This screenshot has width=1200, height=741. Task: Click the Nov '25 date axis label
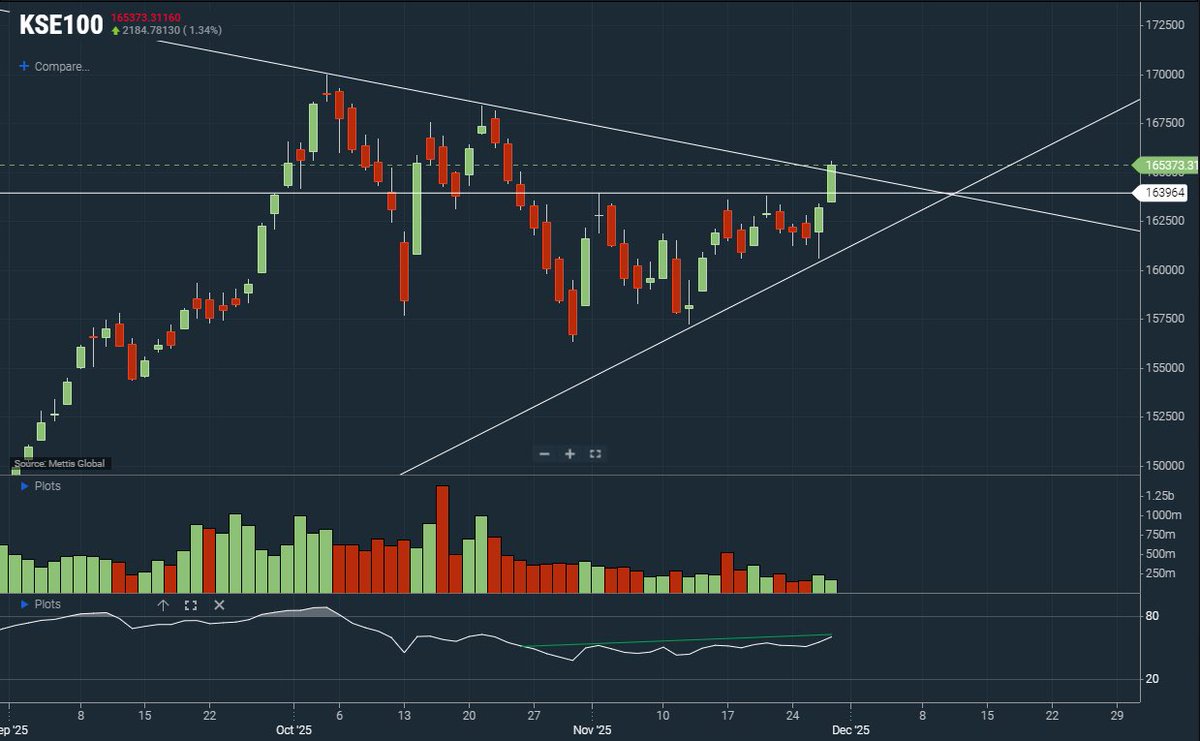[592, 730]
